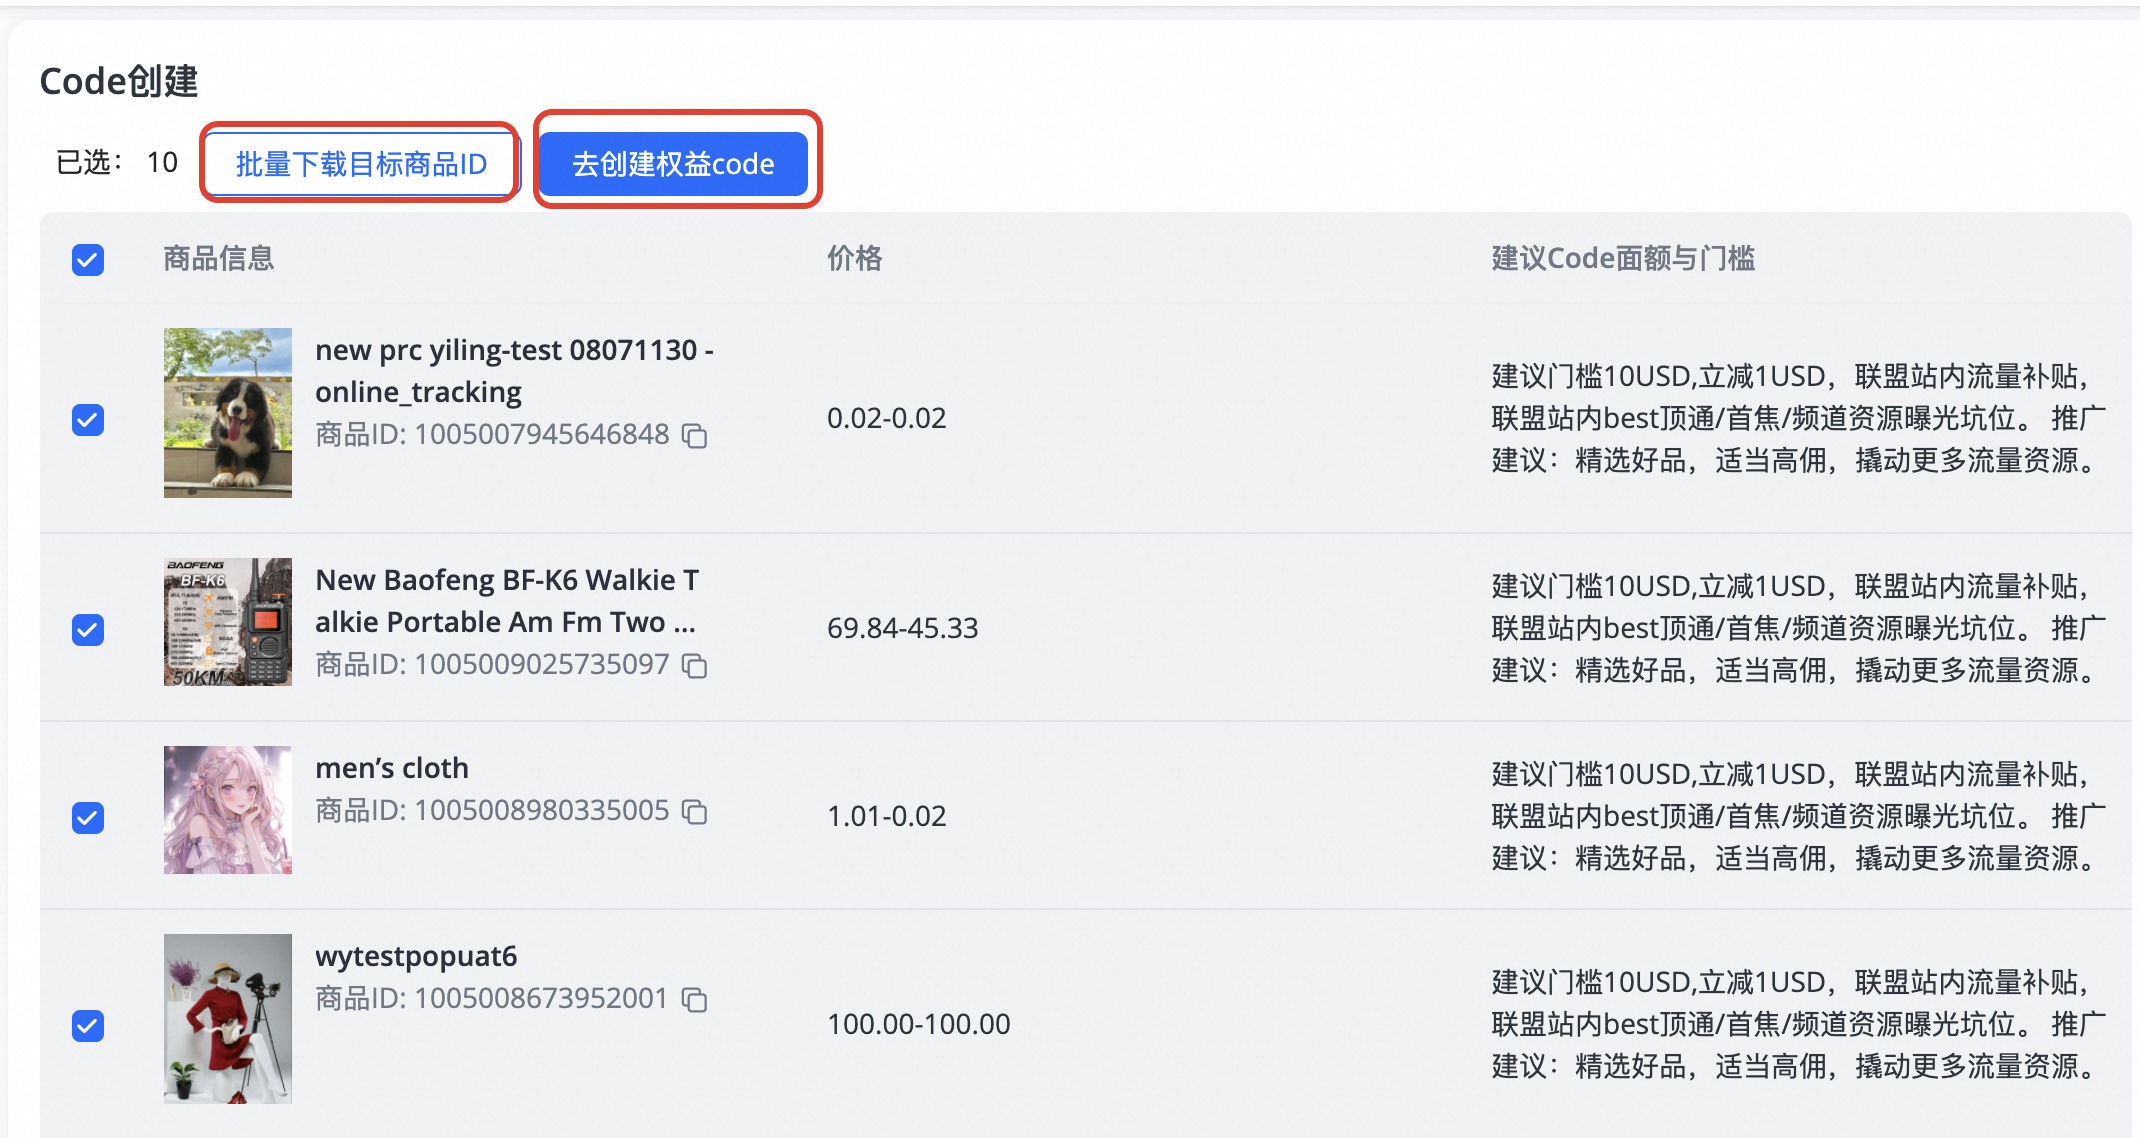Uncheck the Baofeng BF-K6 Walkie Talkie row

(x=88, y=630)
